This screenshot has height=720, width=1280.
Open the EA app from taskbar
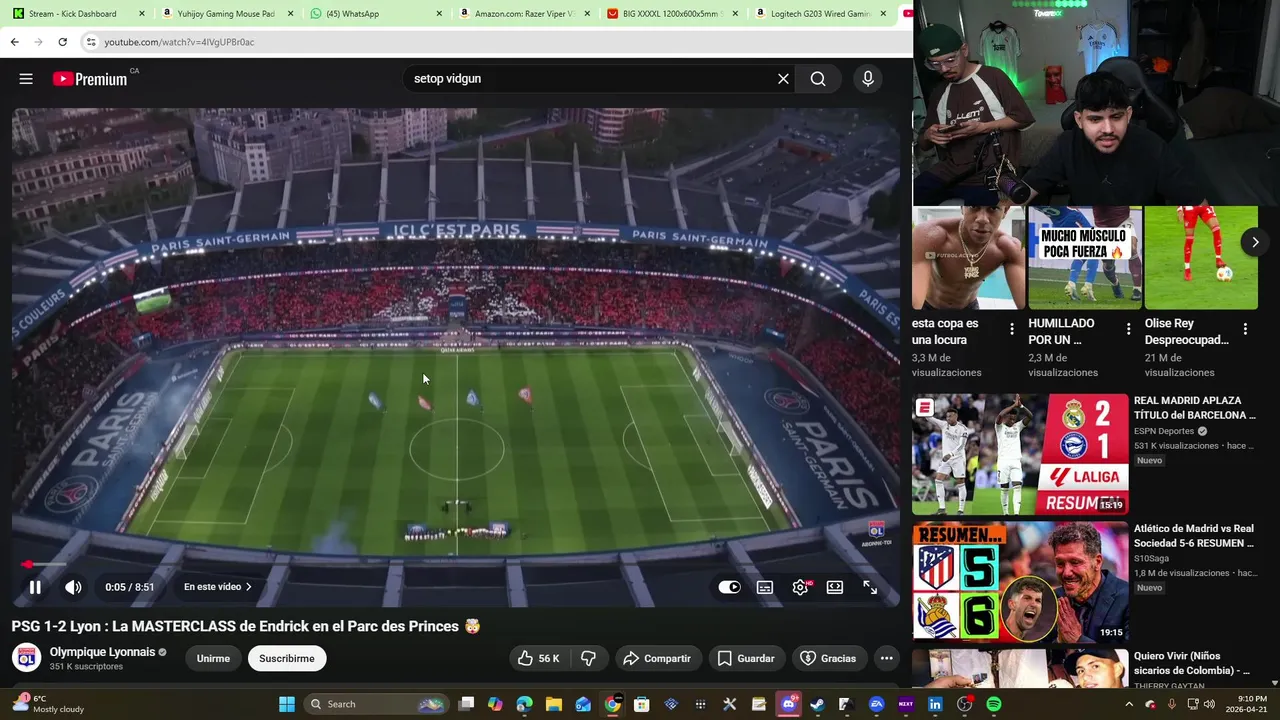pyautogui.click(x=877, y=704)
